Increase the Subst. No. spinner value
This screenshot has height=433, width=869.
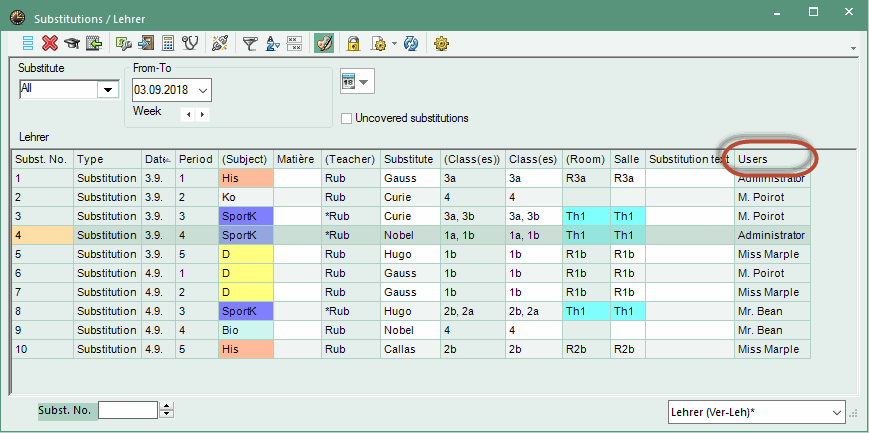[x=167, y=405]
